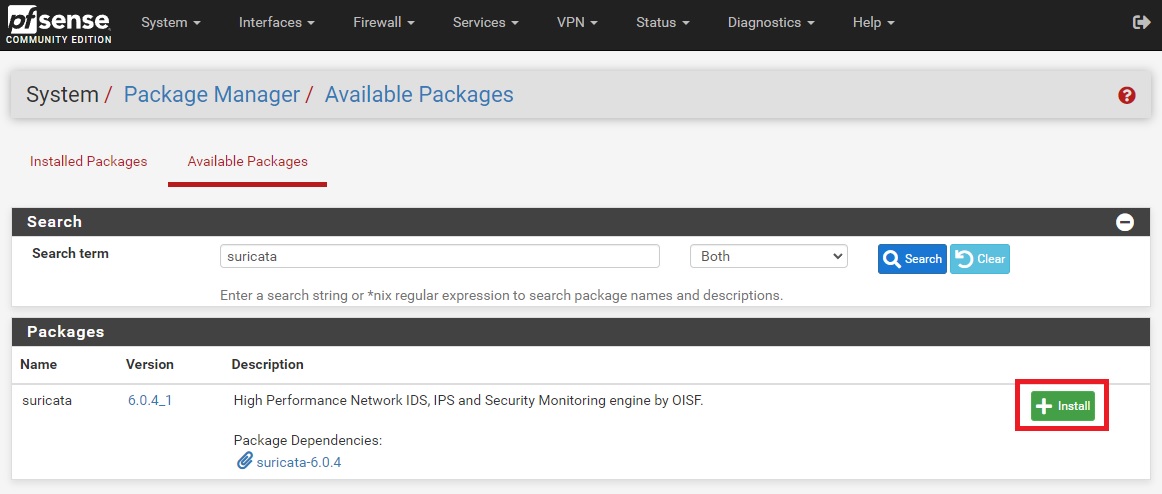
Task: Open the Firewall menu
Action: pos(384,22)
